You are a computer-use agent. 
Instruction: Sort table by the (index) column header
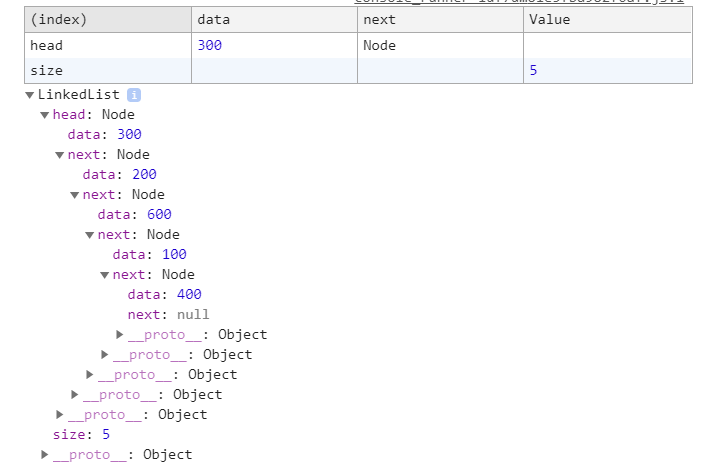click(108, 20)
